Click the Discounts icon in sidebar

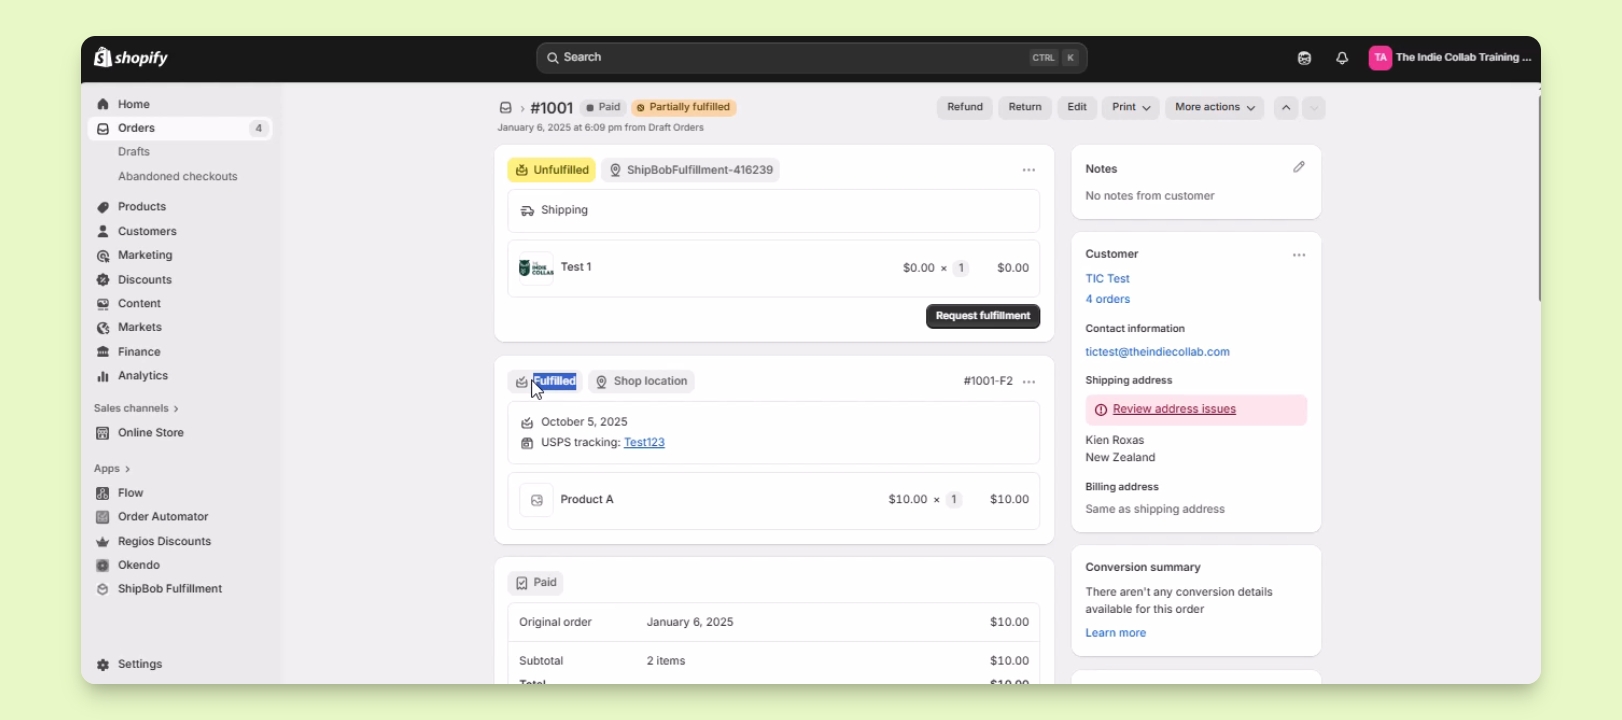103,280
